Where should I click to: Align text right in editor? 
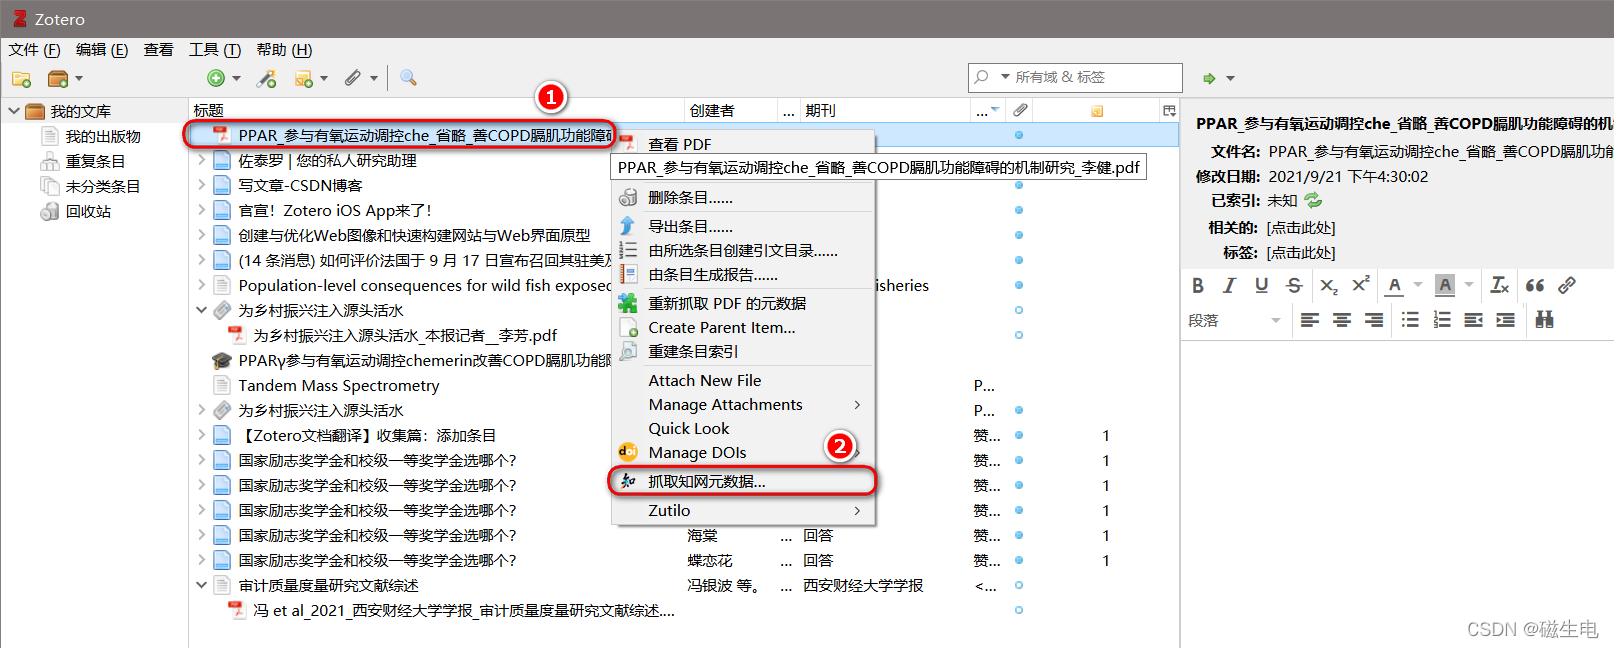[x=1374, y=320]
